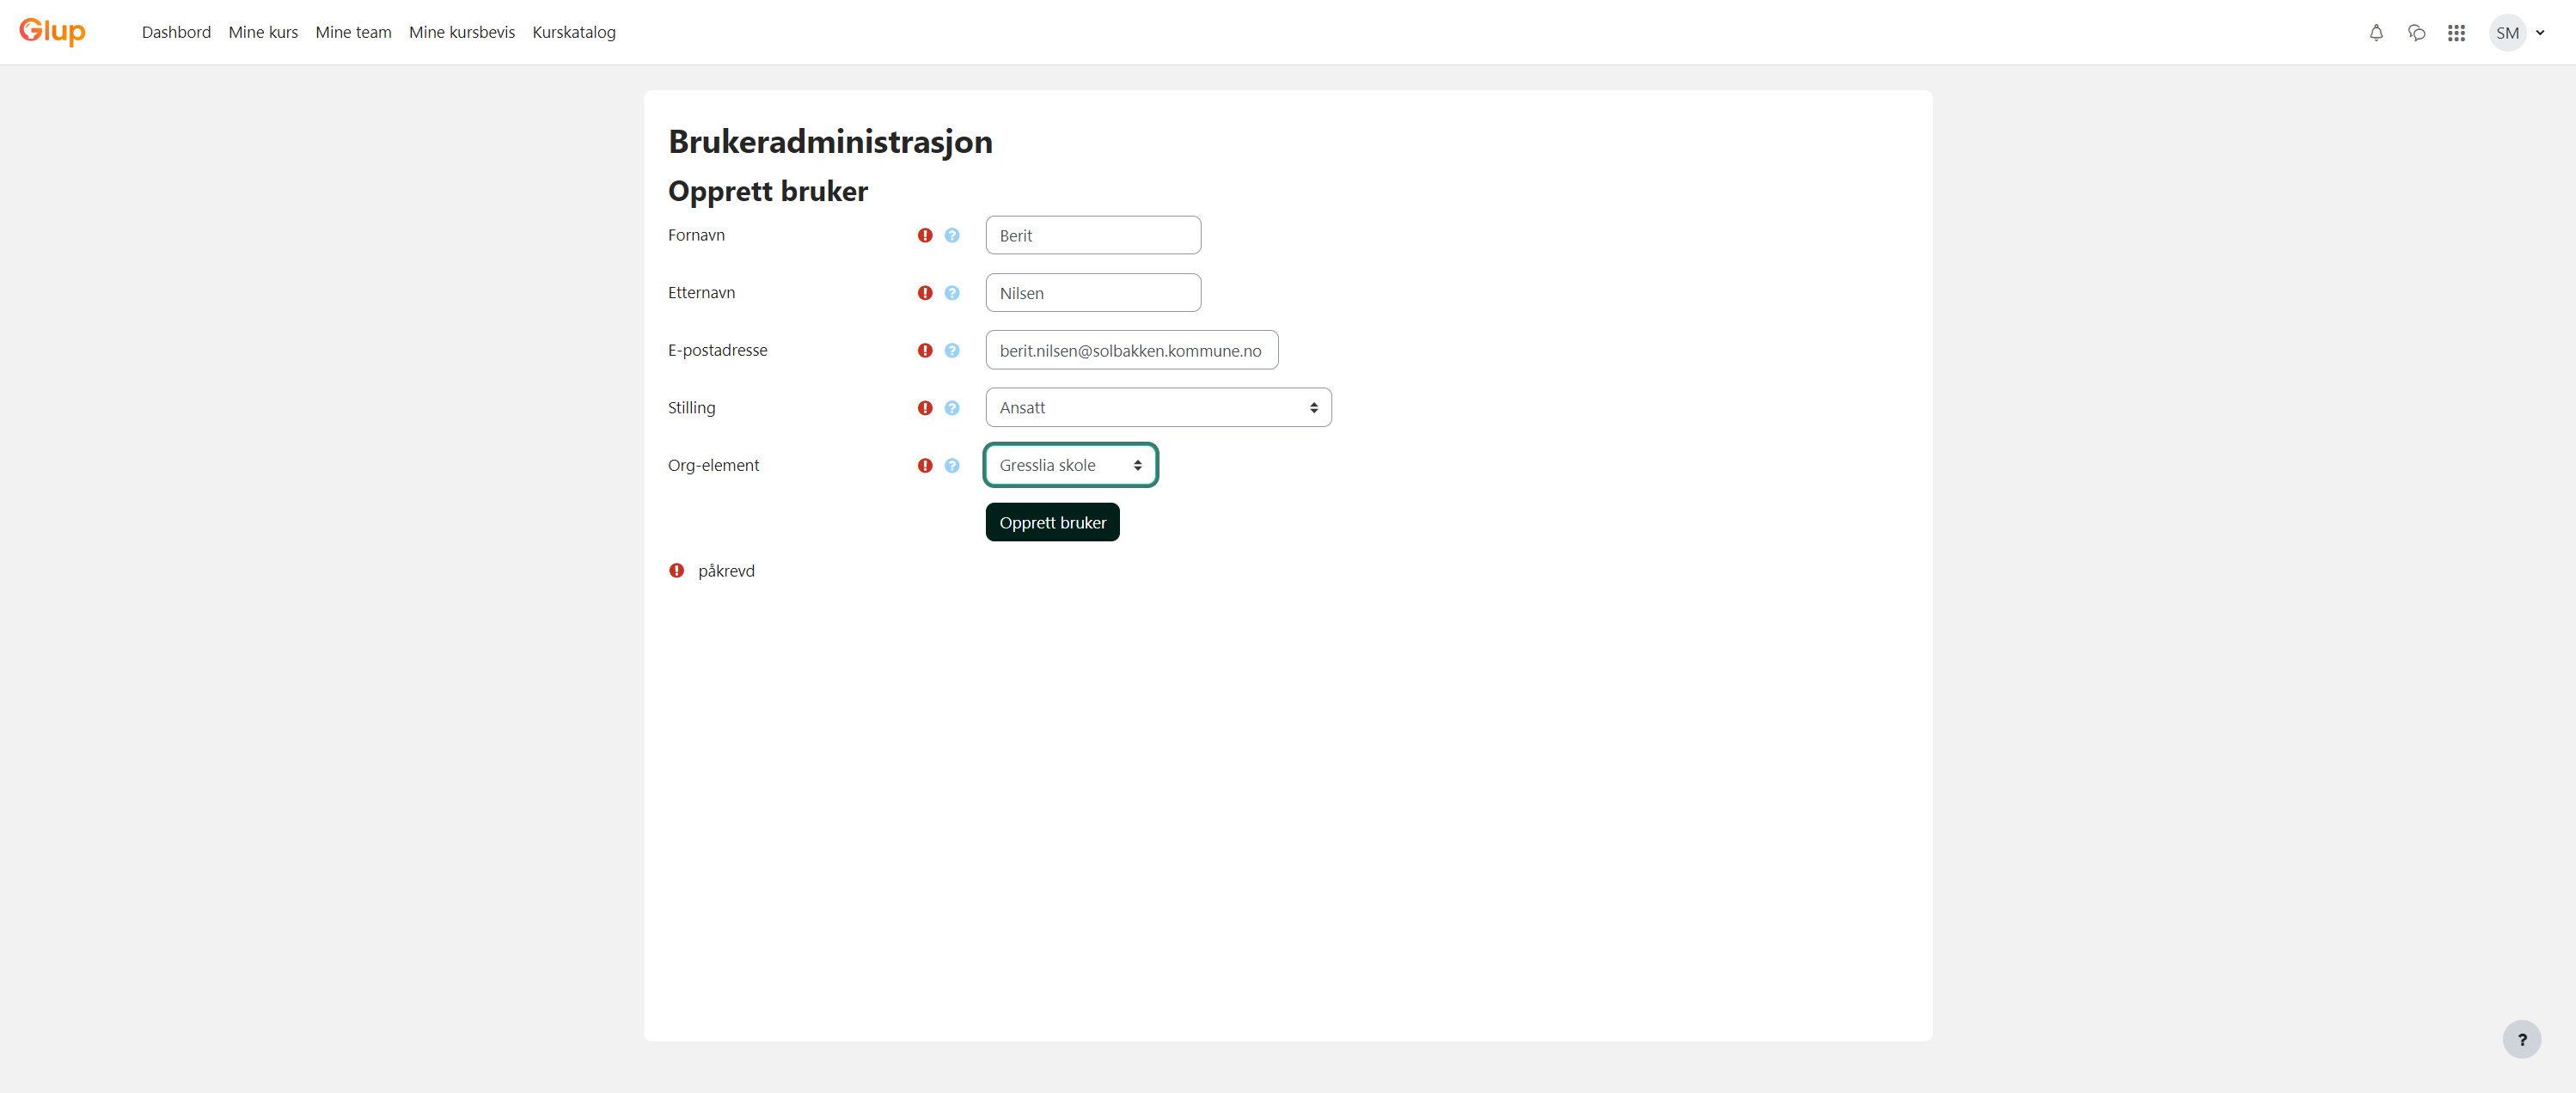Open Kurskatalog
2576x1093 pixels.
click(x=574, y=32)
